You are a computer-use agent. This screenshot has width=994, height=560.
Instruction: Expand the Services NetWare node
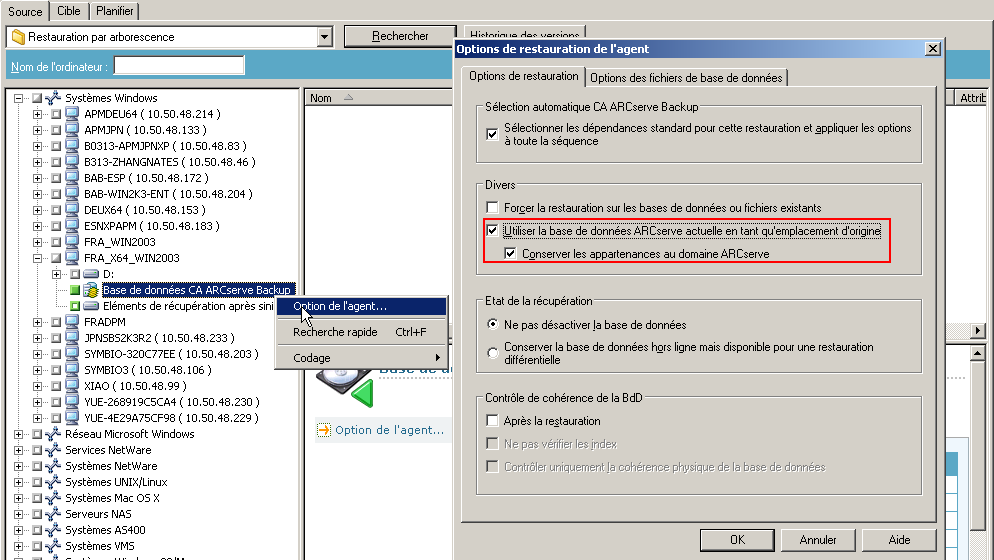pos(18,450)
